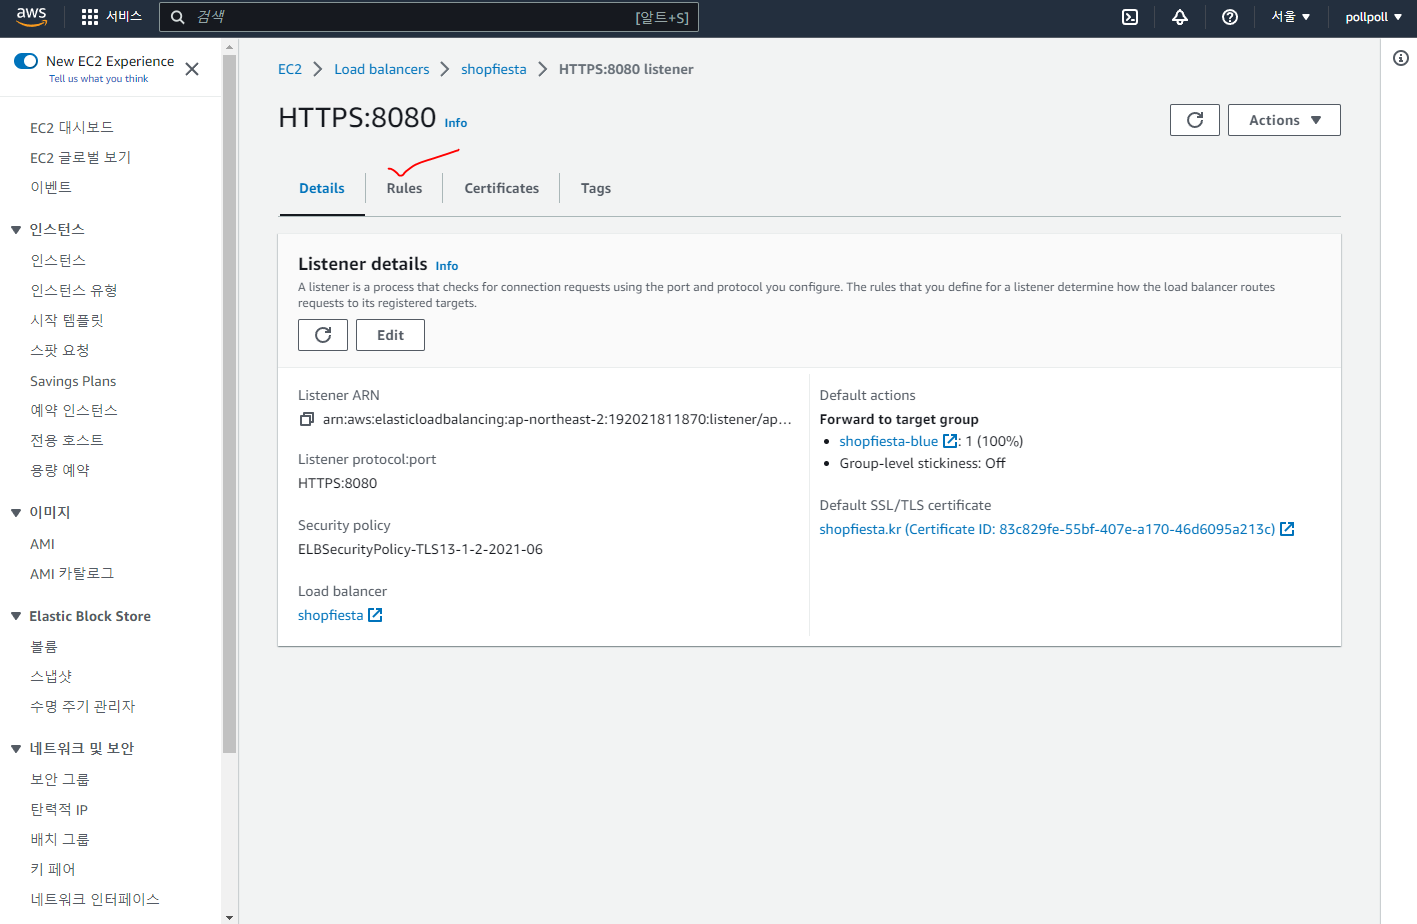The width and height of the screenshot is (1417, 924).
Task: Open the certificate external link icon
Action: click(1287, 529)
